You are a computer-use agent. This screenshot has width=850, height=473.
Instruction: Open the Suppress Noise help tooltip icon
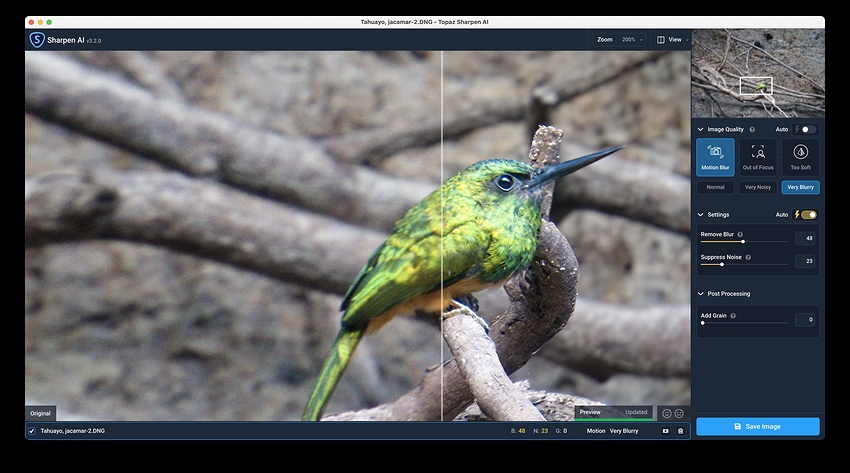[x=748, y=257]
